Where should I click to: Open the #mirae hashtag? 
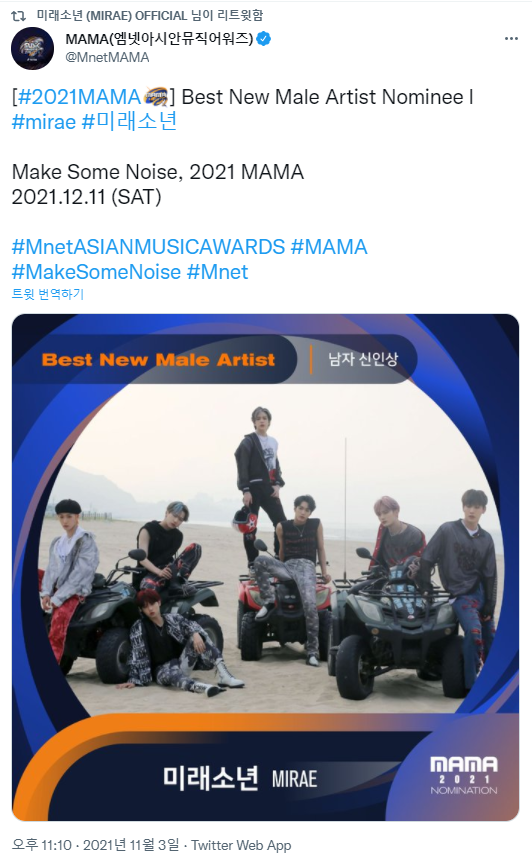(x=44, y=121)
